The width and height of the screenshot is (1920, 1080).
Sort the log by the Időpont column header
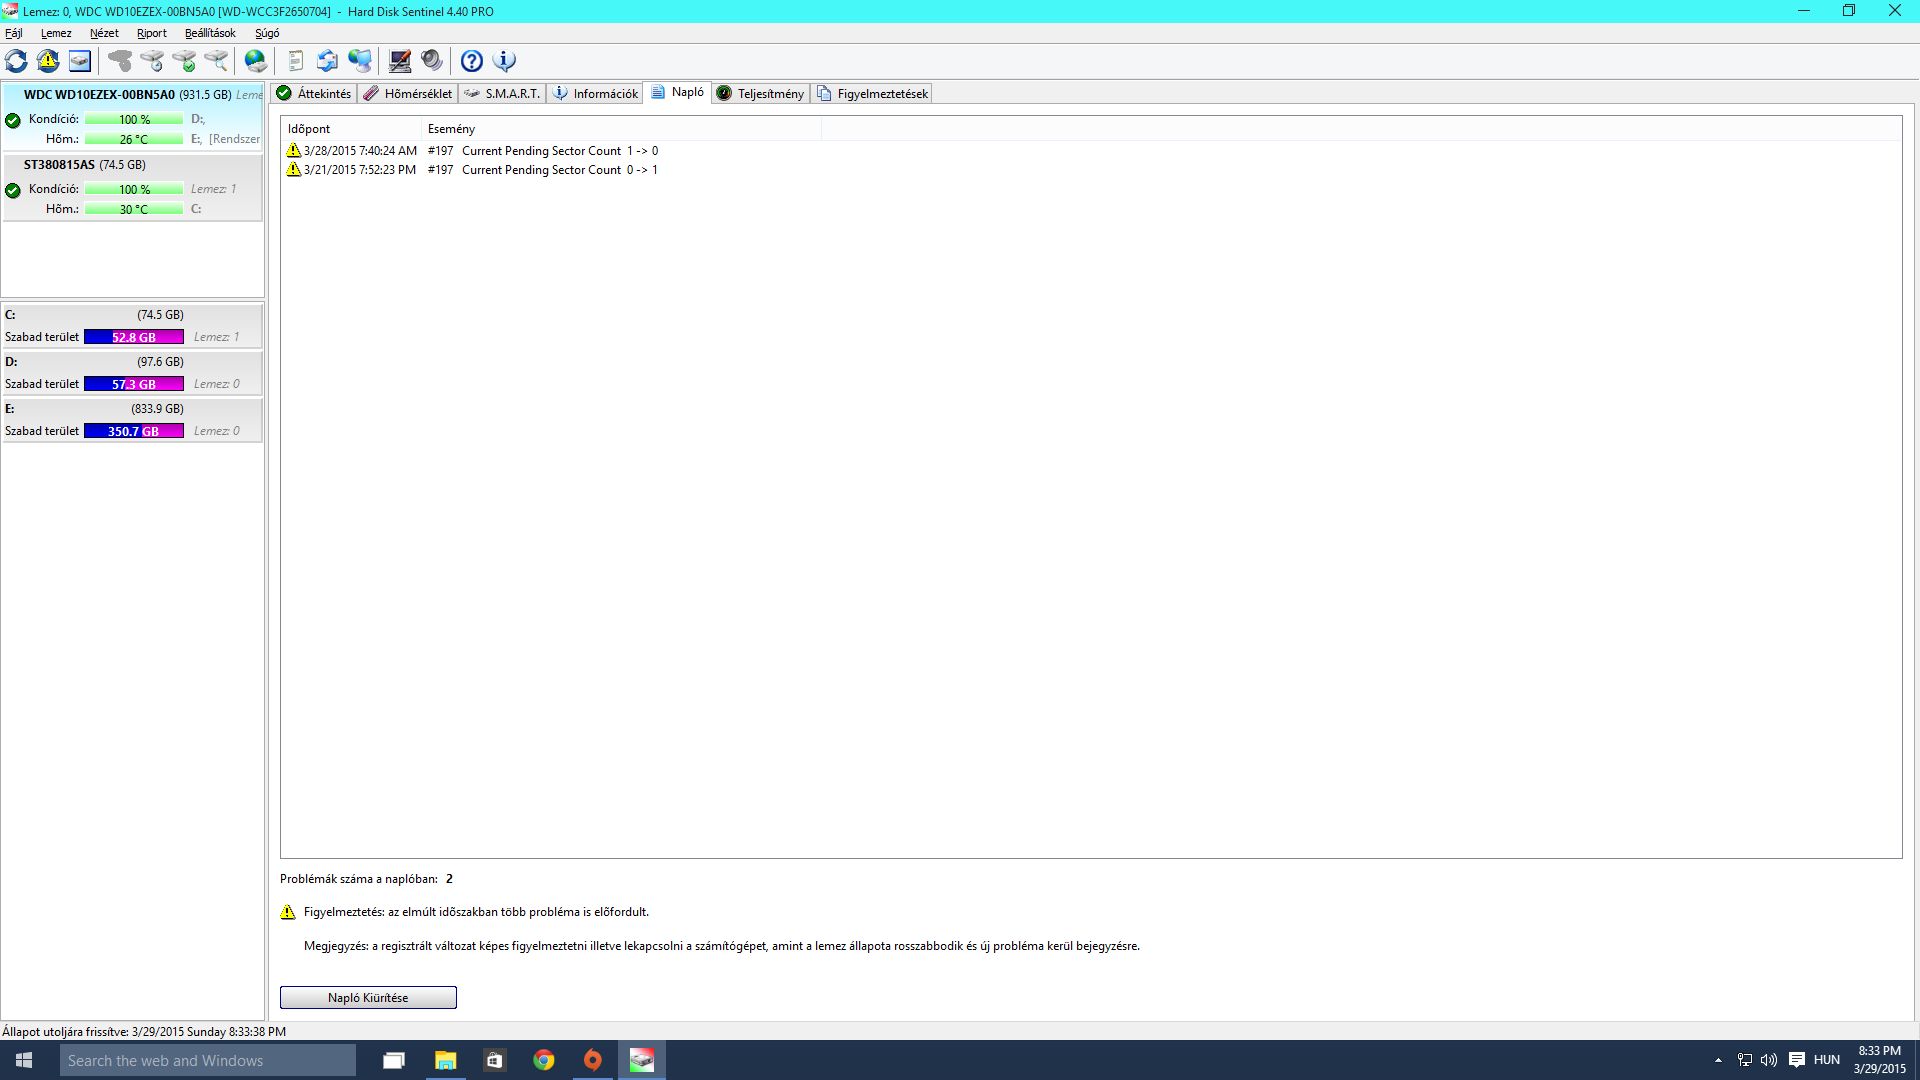(351, 129)
